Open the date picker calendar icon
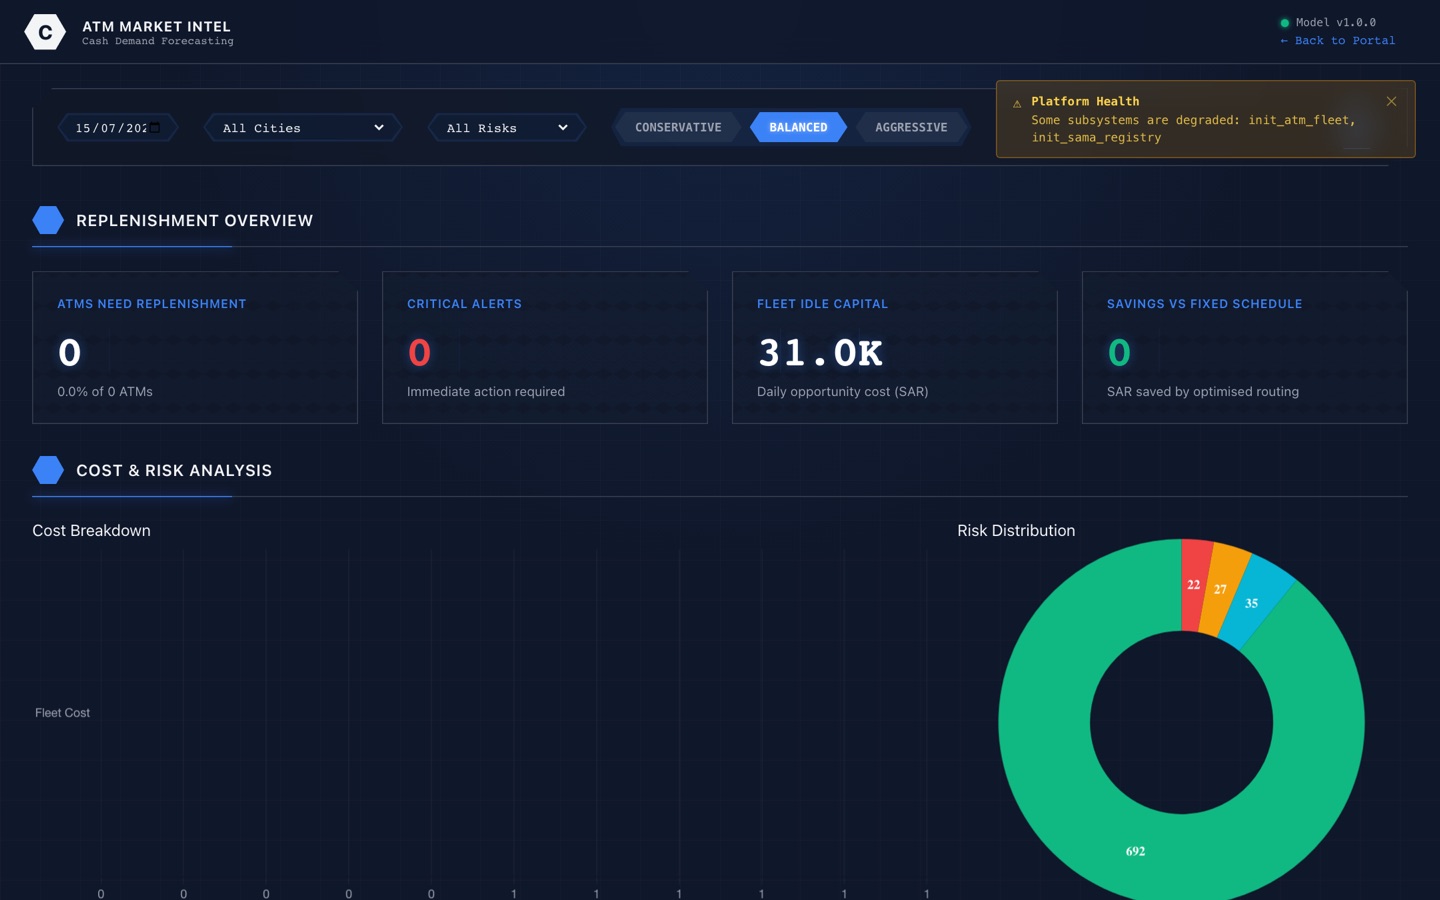The width and height of the screenshot is (1440, 900). 155,128
